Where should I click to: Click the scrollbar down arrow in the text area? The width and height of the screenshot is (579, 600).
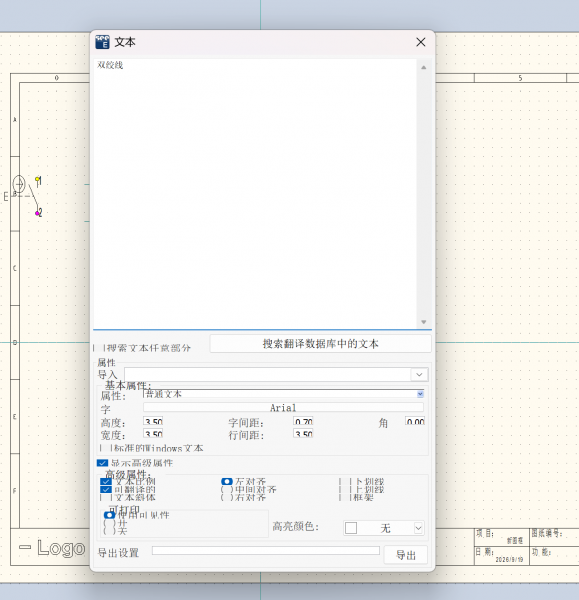click(424, 322)
